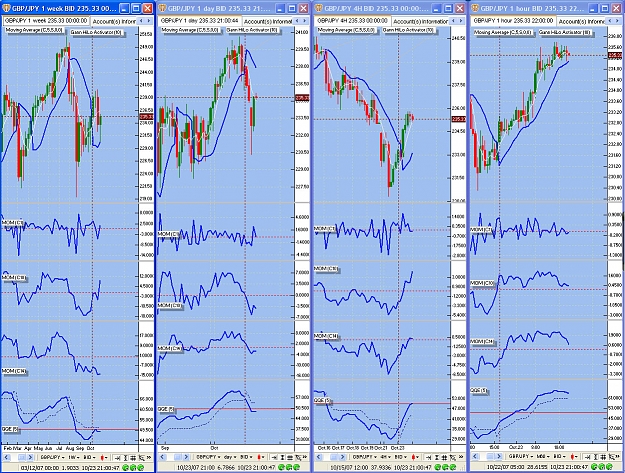This screenshot has width=625, height=473.
Task: Expand toolbar overflow chevron in daily window
Action: [305, 457]
